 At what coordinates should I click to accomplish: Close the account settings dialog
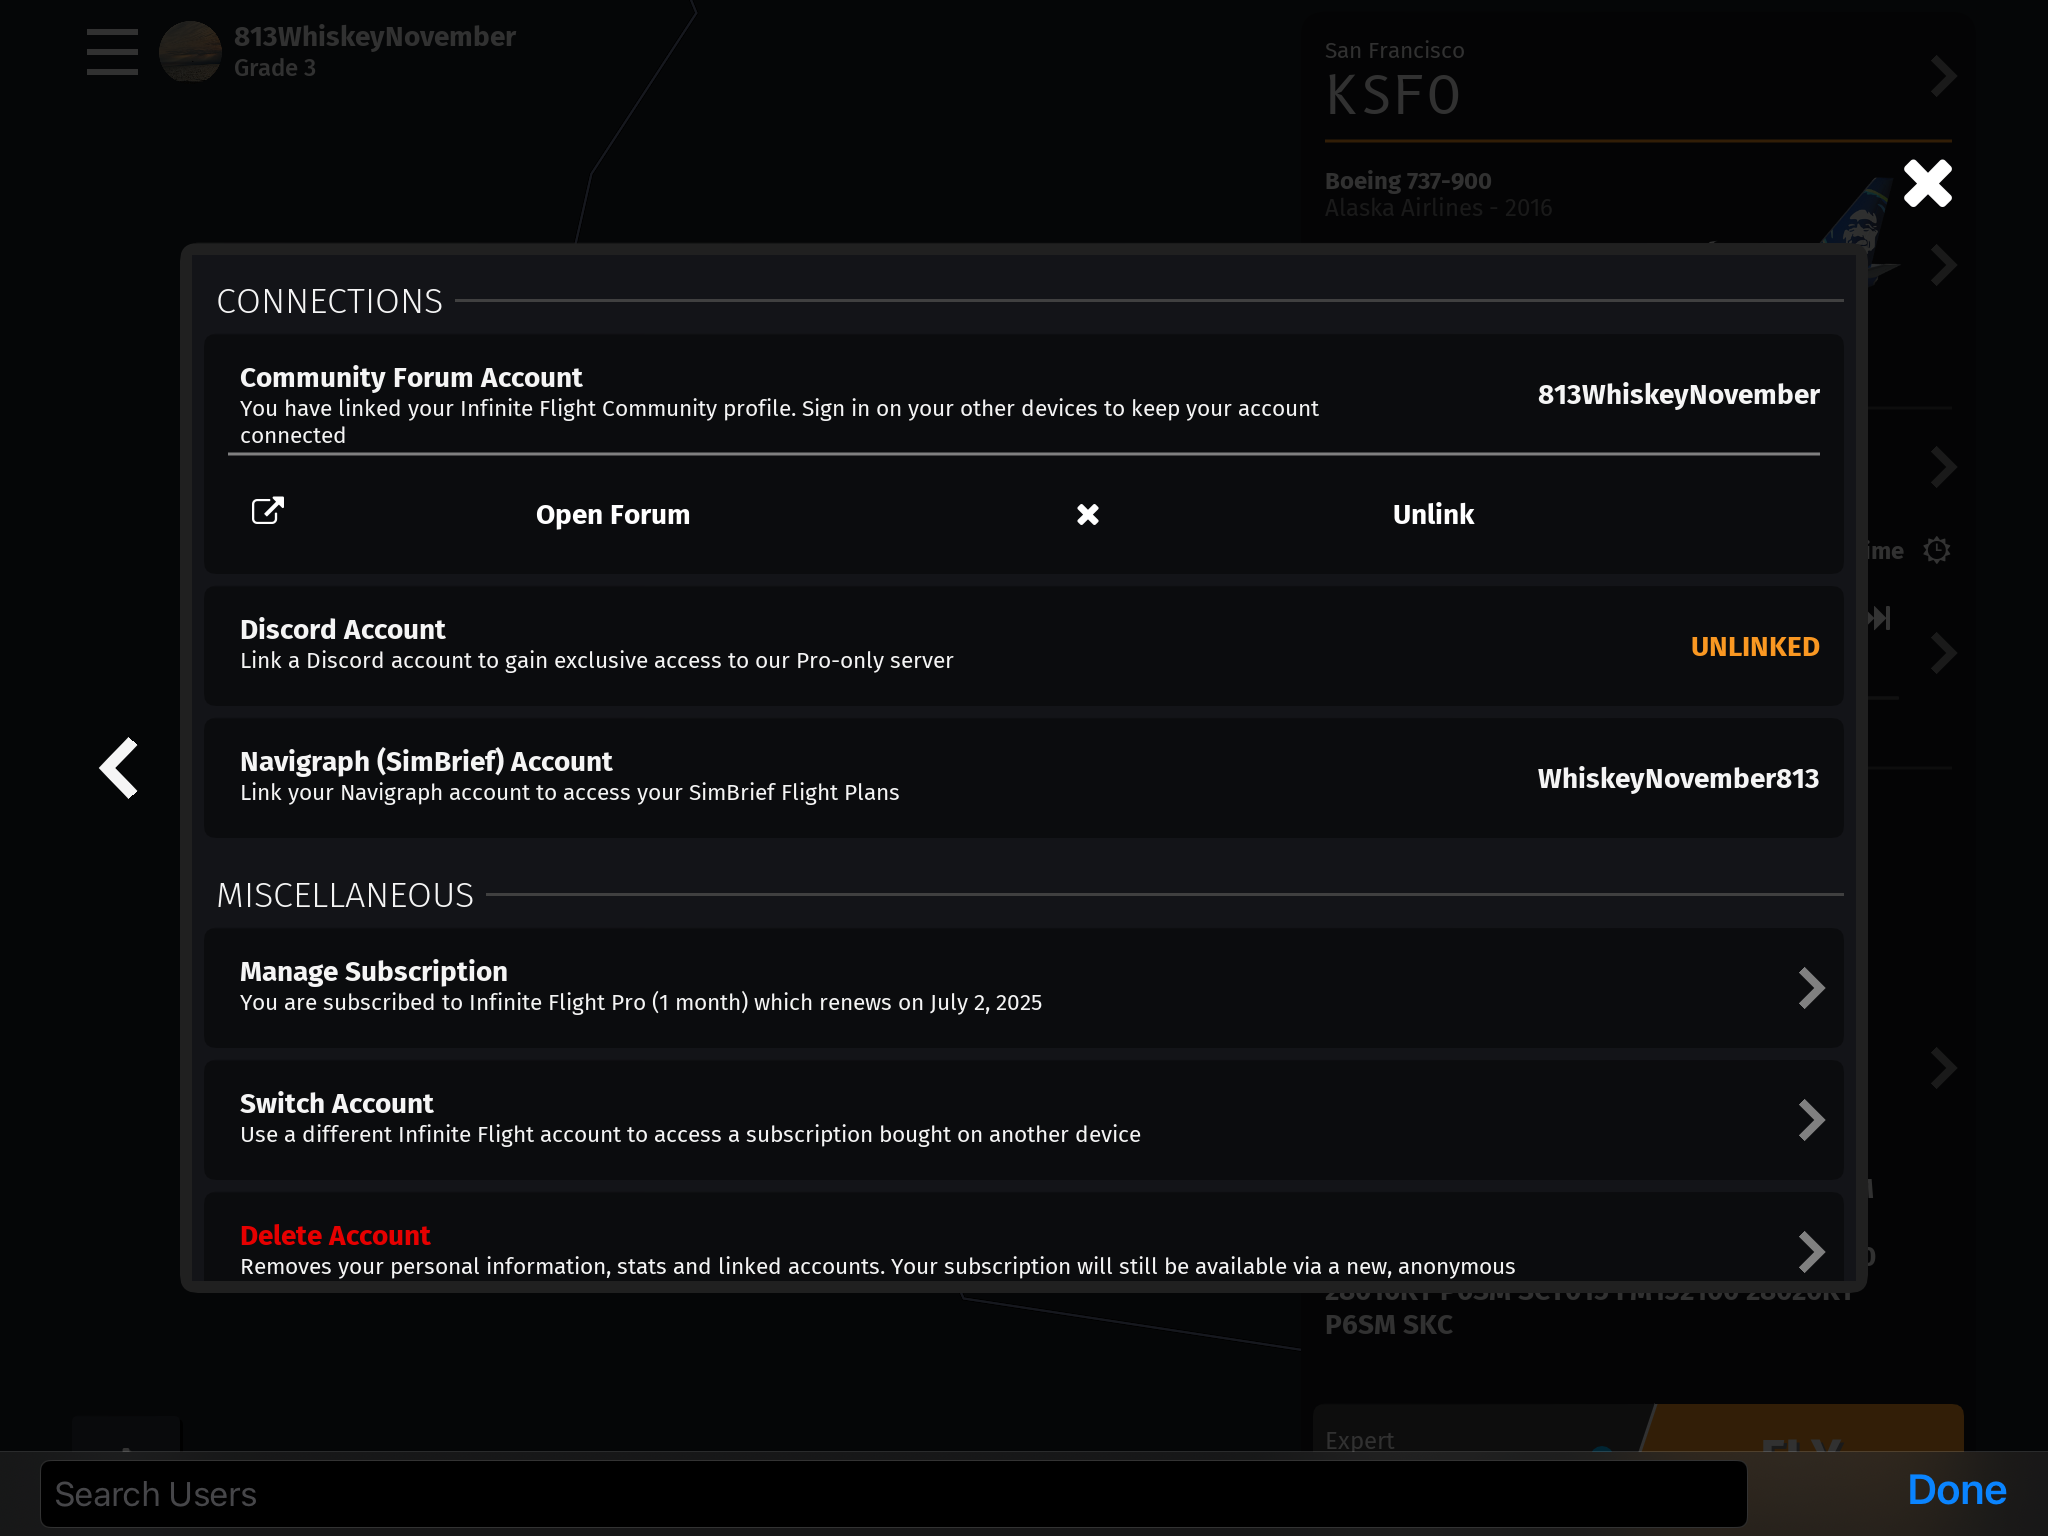pyautogui.click(x=1927, y=184)
